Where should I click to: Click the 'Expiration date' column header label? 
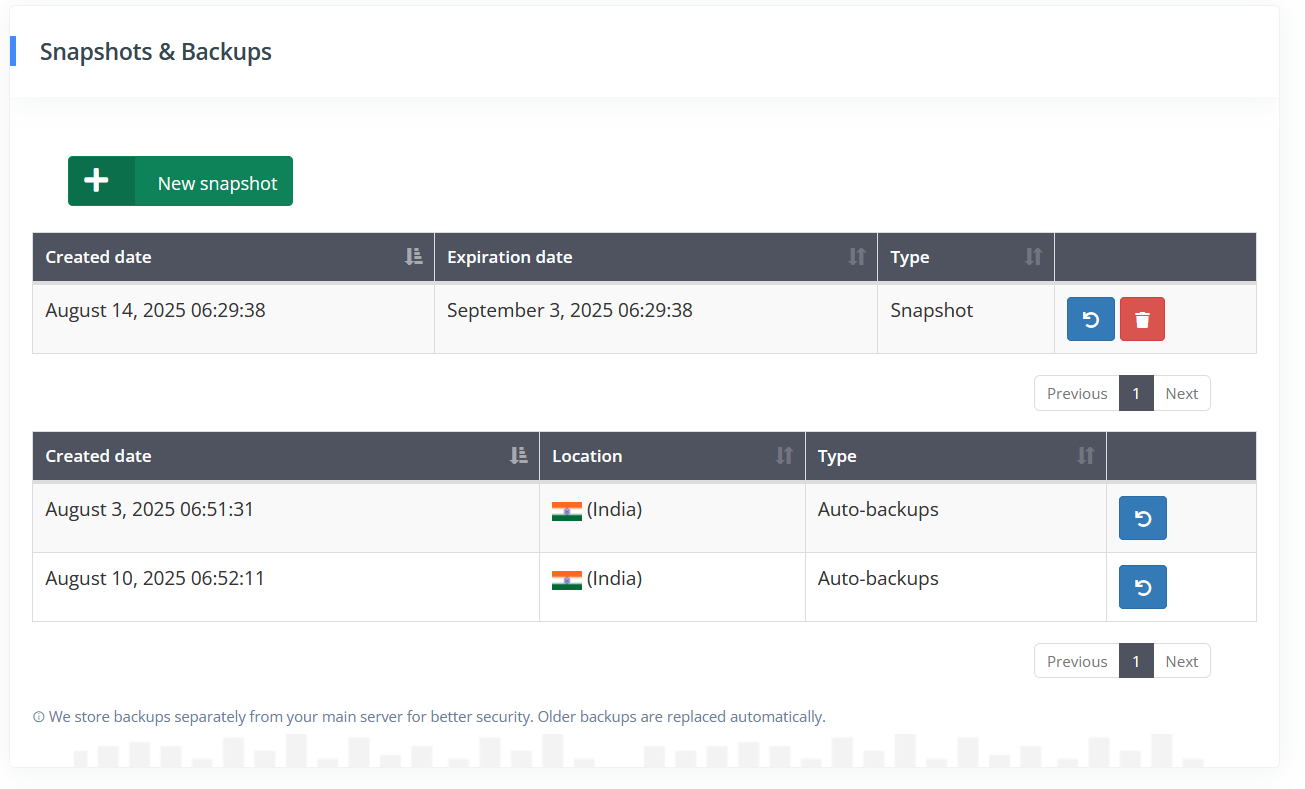510,257
